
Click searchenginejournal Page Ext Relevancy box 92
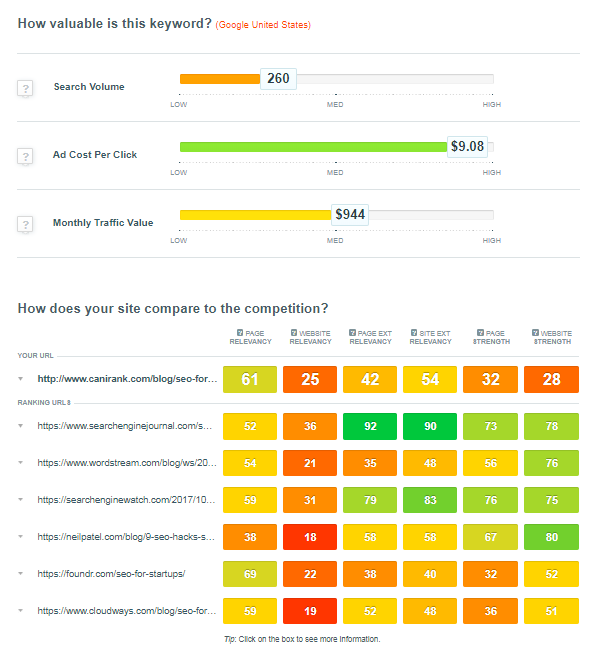tap(370, 426)
